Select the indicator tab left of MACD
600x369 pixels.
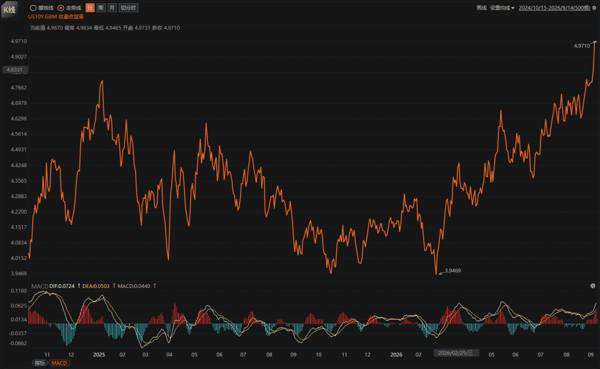coord(39,363)
